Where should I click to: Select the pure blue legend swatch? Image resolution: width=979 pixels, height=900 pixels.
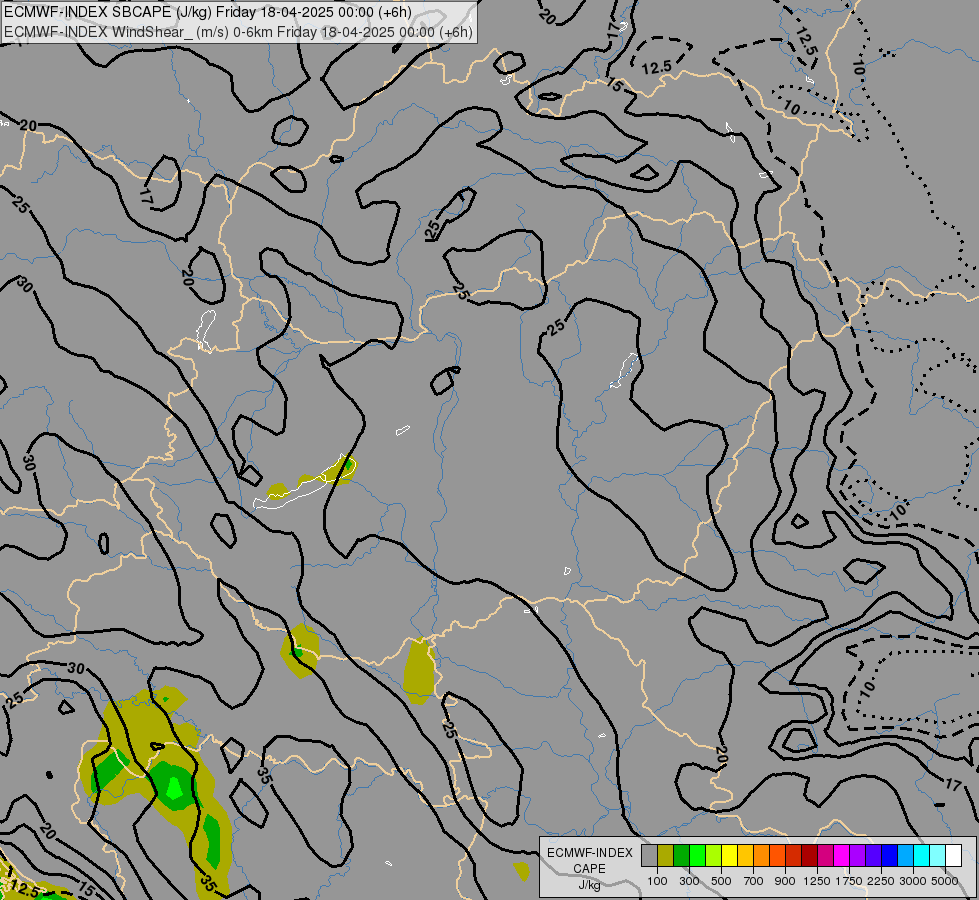[890, 856]
